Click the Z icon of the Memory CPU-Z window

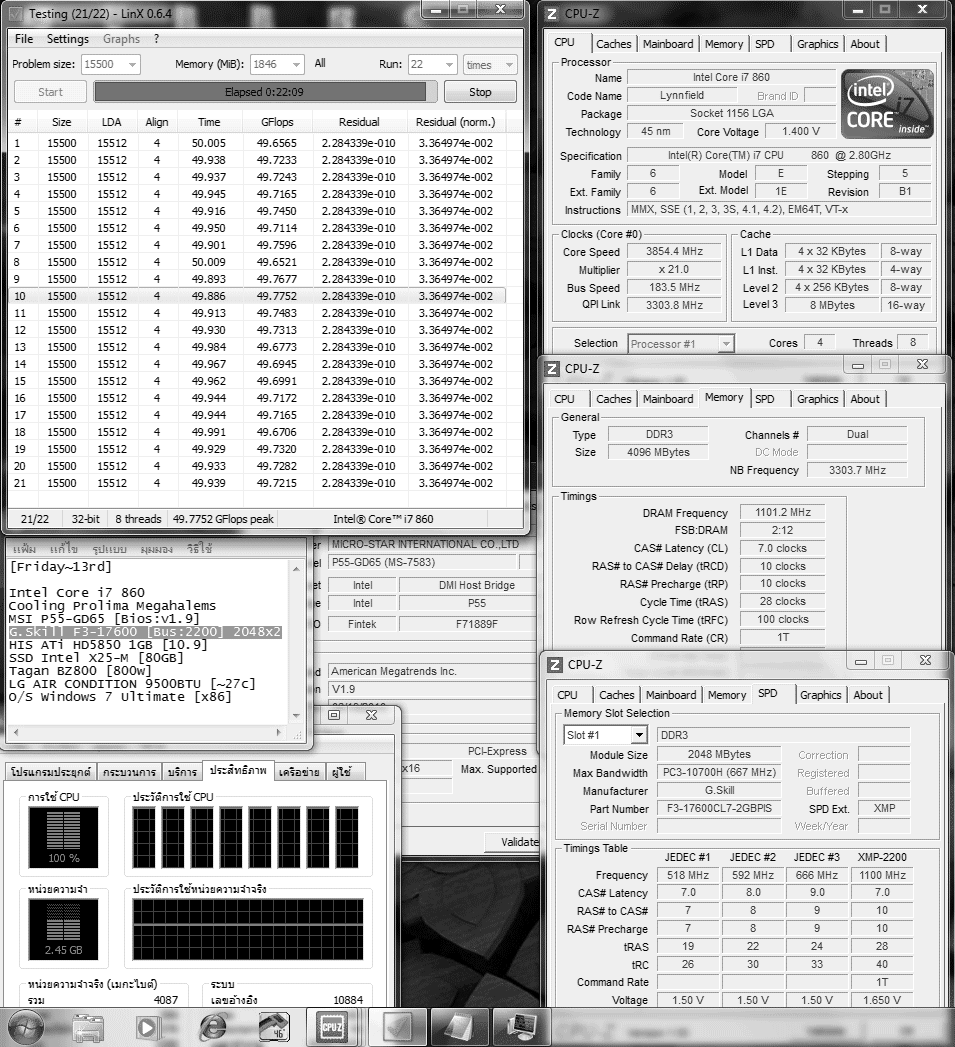tap(552, 369)
